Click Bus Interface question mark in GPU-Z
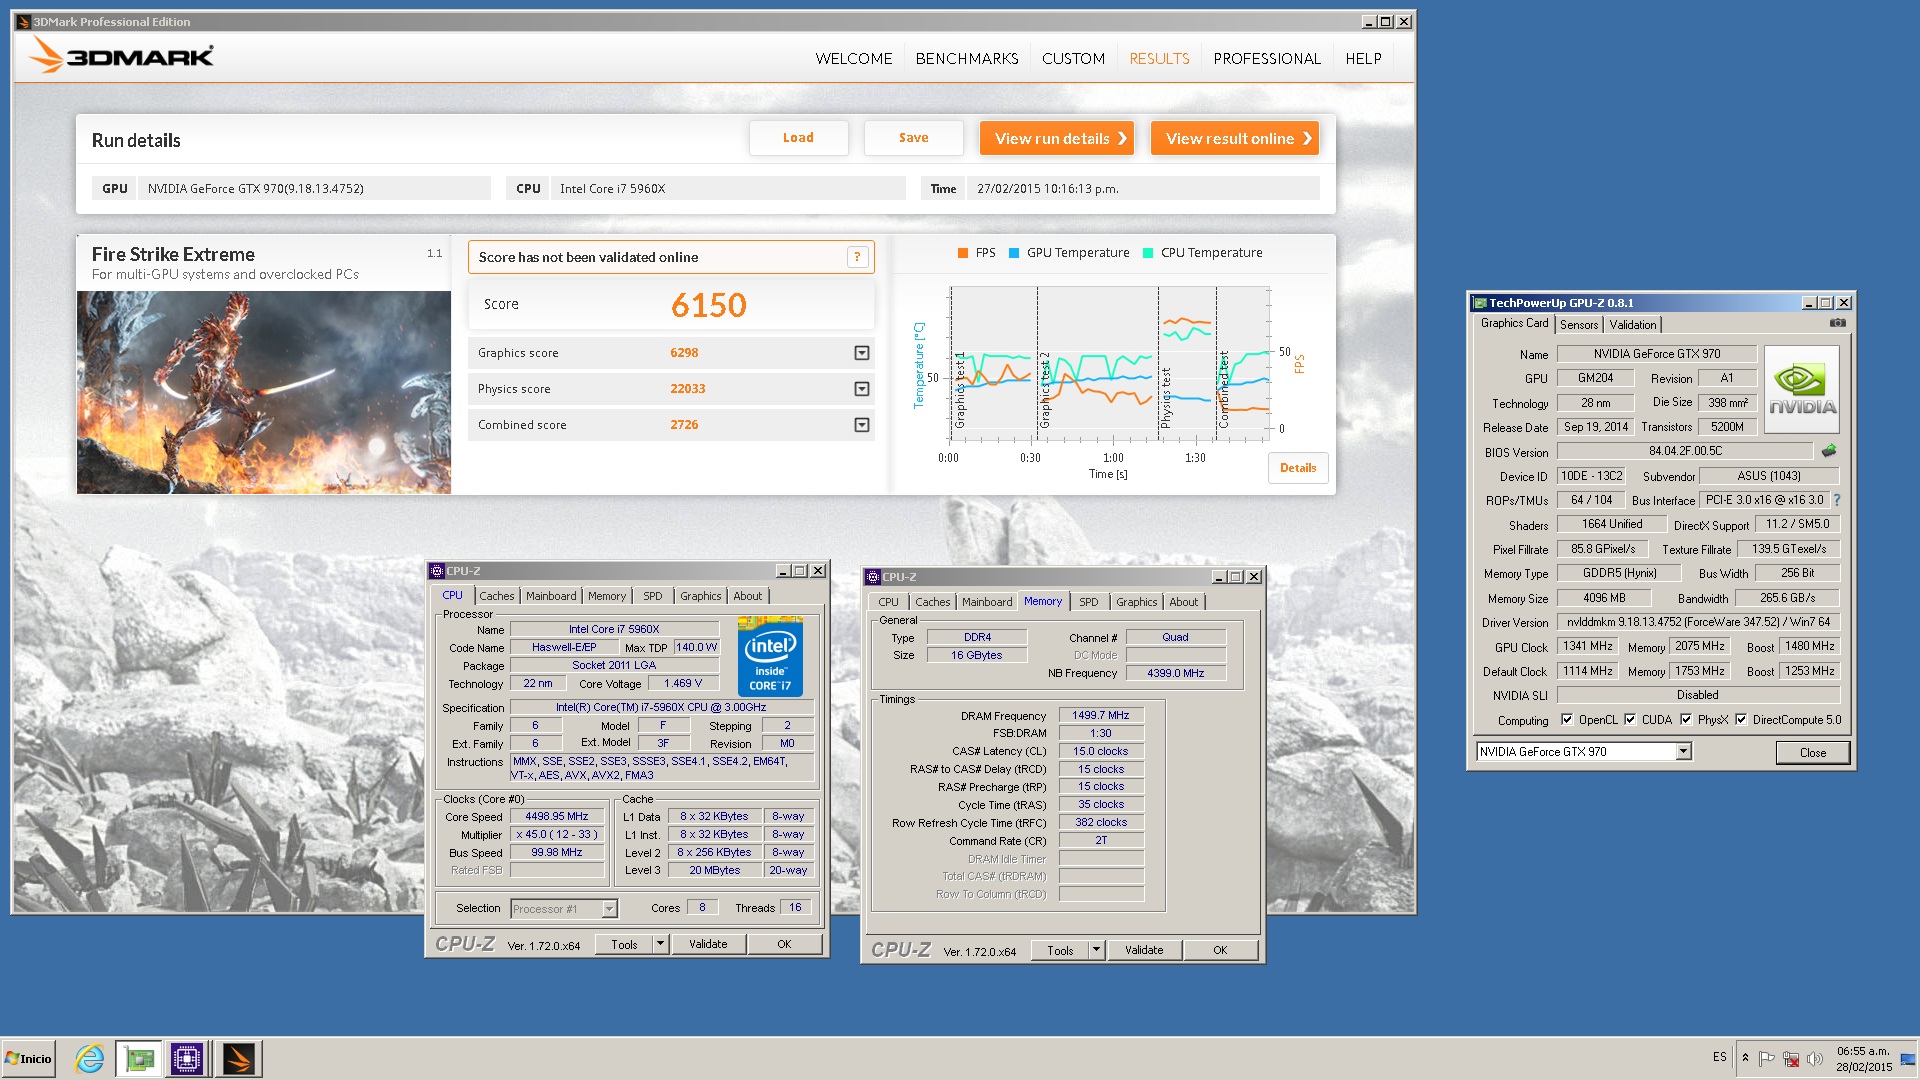 pyautogui.click(x=1836, y=500)
